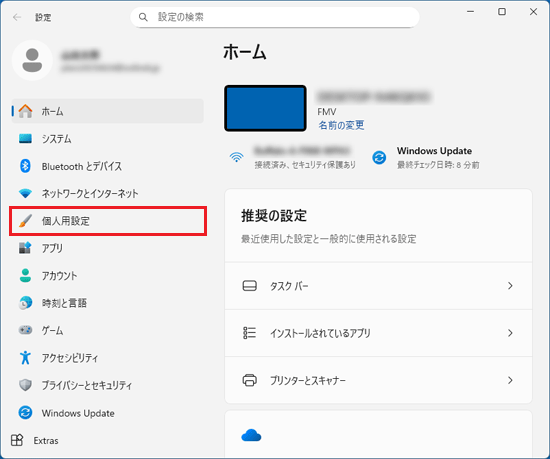
Task: Open 個人用設定 settings page
Action: (x=108, y=221)
